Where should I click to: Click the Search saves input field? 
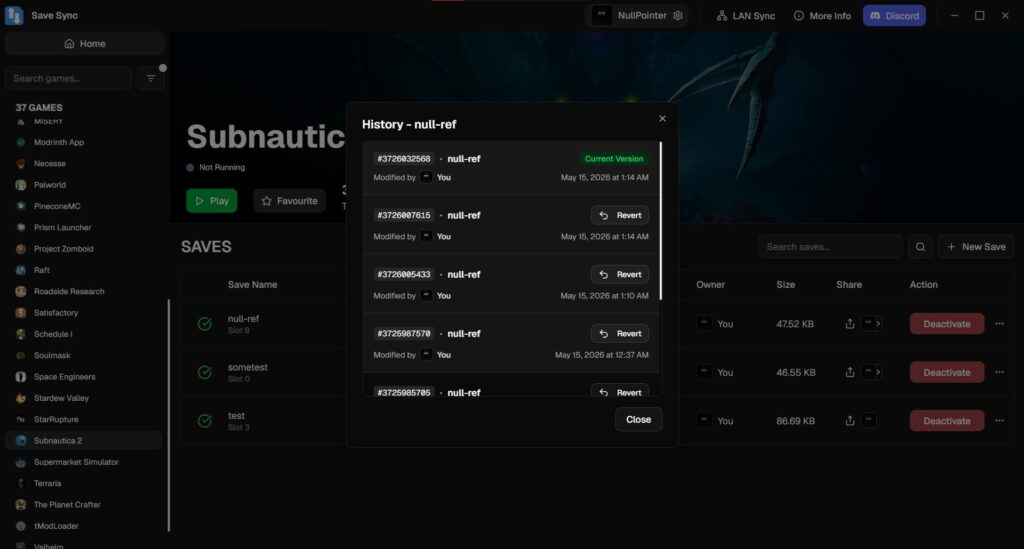click(x=830, y=247)
